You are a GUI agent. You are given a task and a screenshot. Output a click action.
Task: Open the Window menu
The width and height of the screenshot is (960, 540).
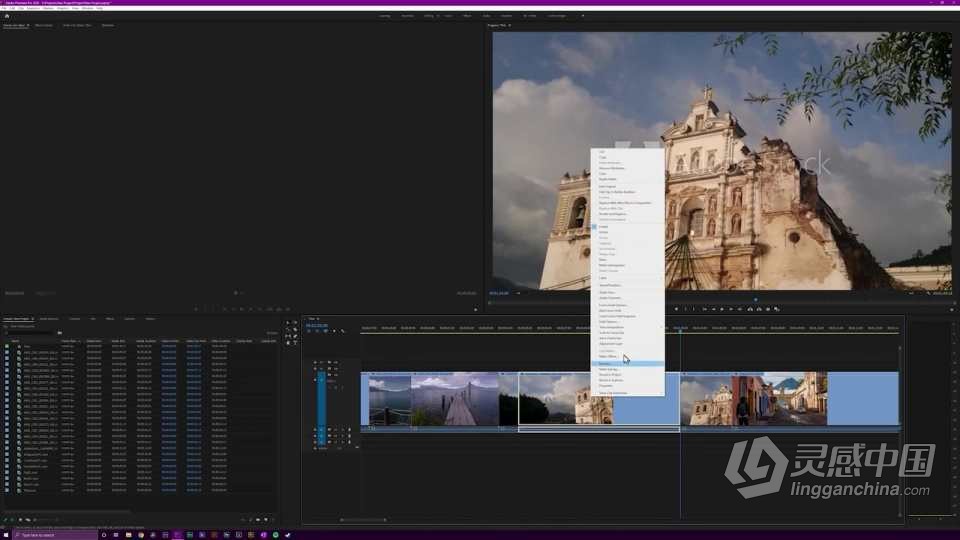click(88, 9)
